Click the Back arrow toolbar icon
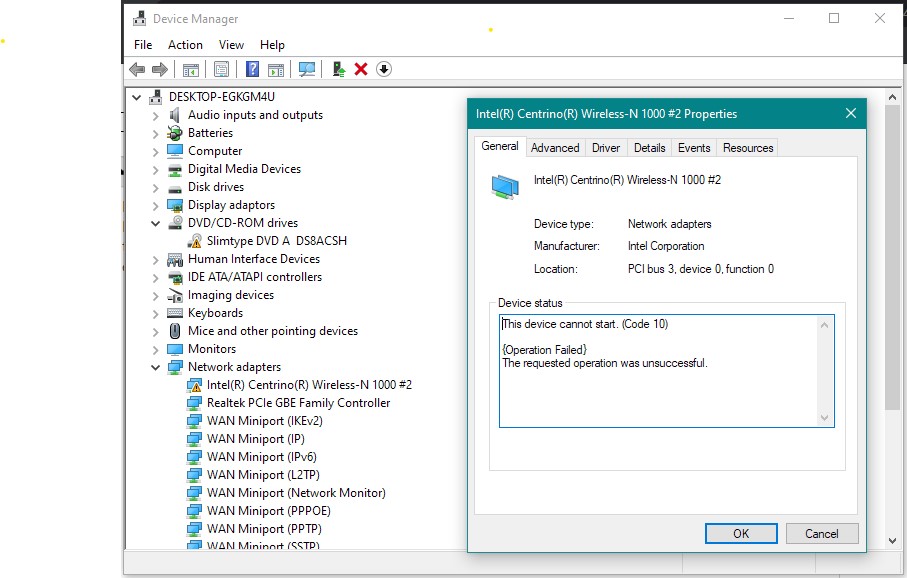Image resolution: width=907 pixels, height=578 pixels. [x=137, y=69]
